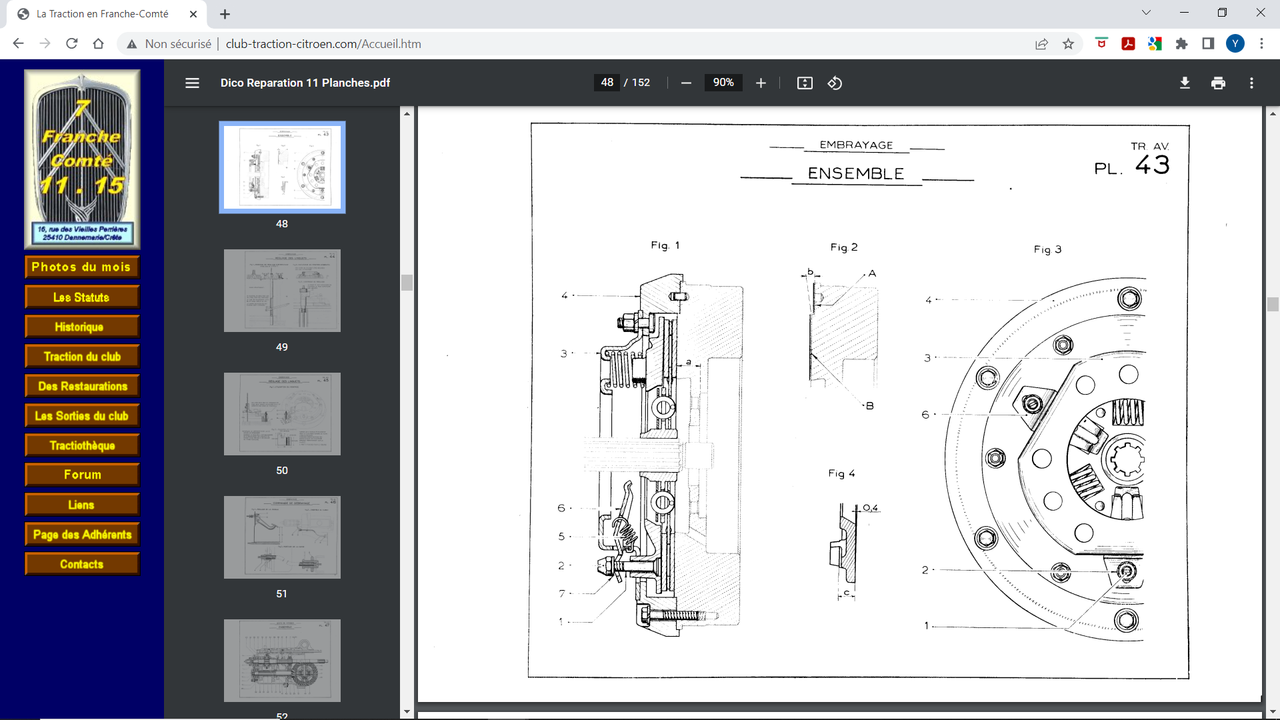Open the tab search dropdown chevron
The image size is (1280, 720).
1146,12
